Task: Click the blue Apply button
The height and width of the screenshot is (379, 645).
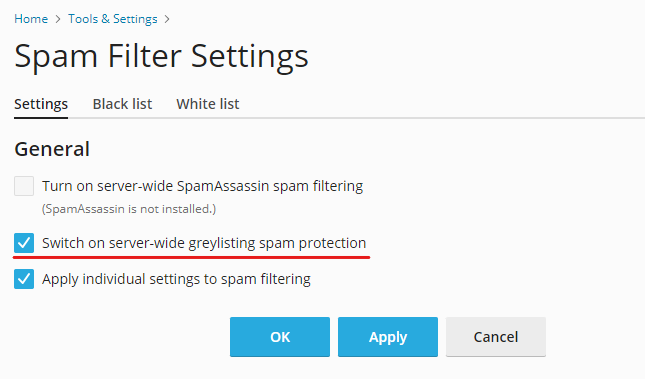Action: point(388,337)
